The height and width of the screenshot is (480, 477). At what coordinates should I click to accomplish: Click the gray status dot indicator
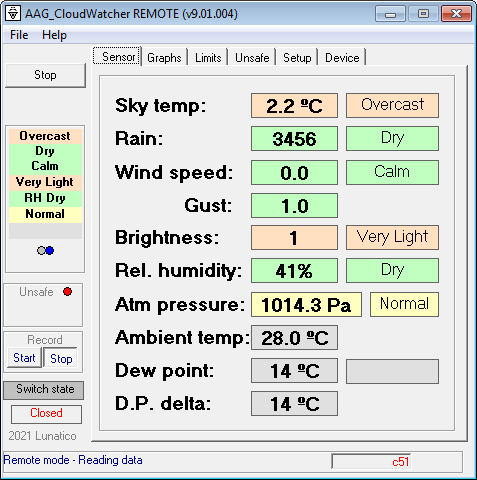point(41,250)
